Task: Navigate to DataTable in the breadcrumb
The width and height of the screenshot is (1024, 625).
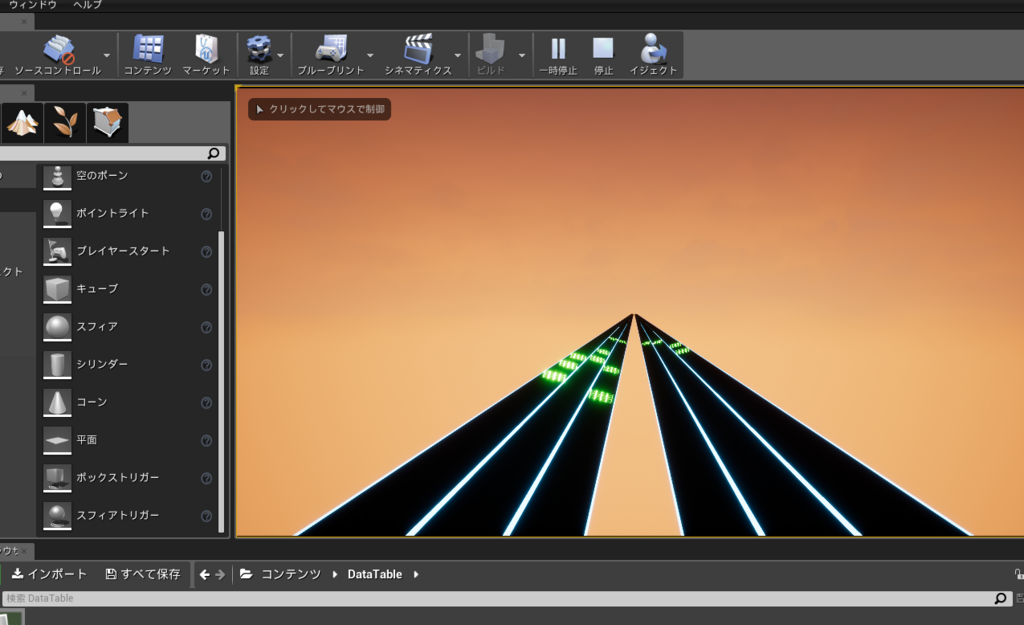Action: pos(375,574)
